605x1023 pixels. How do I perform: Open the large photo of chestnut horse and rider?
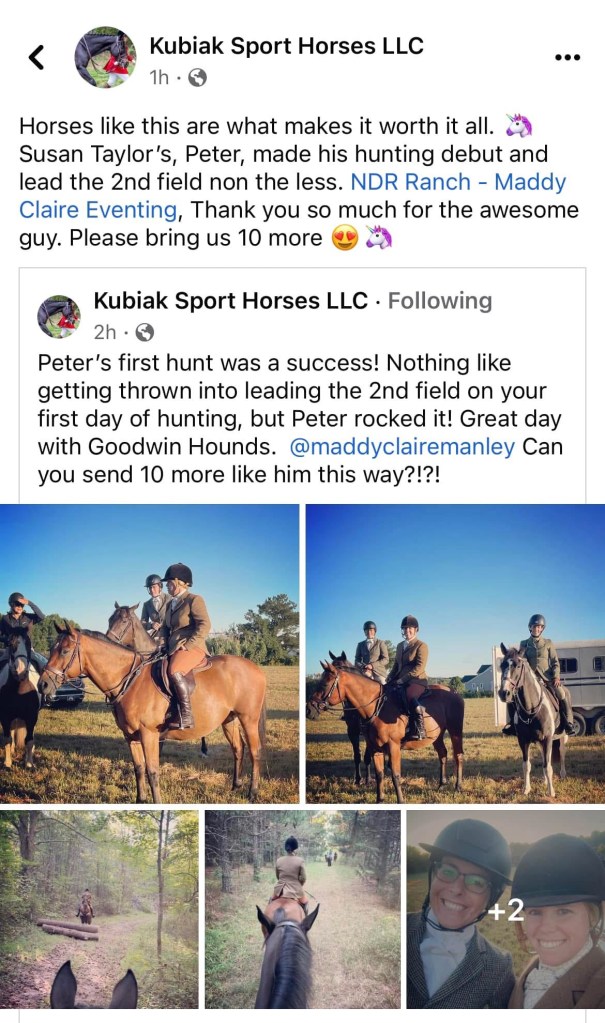pyautogui.click(x=150, y=653)
